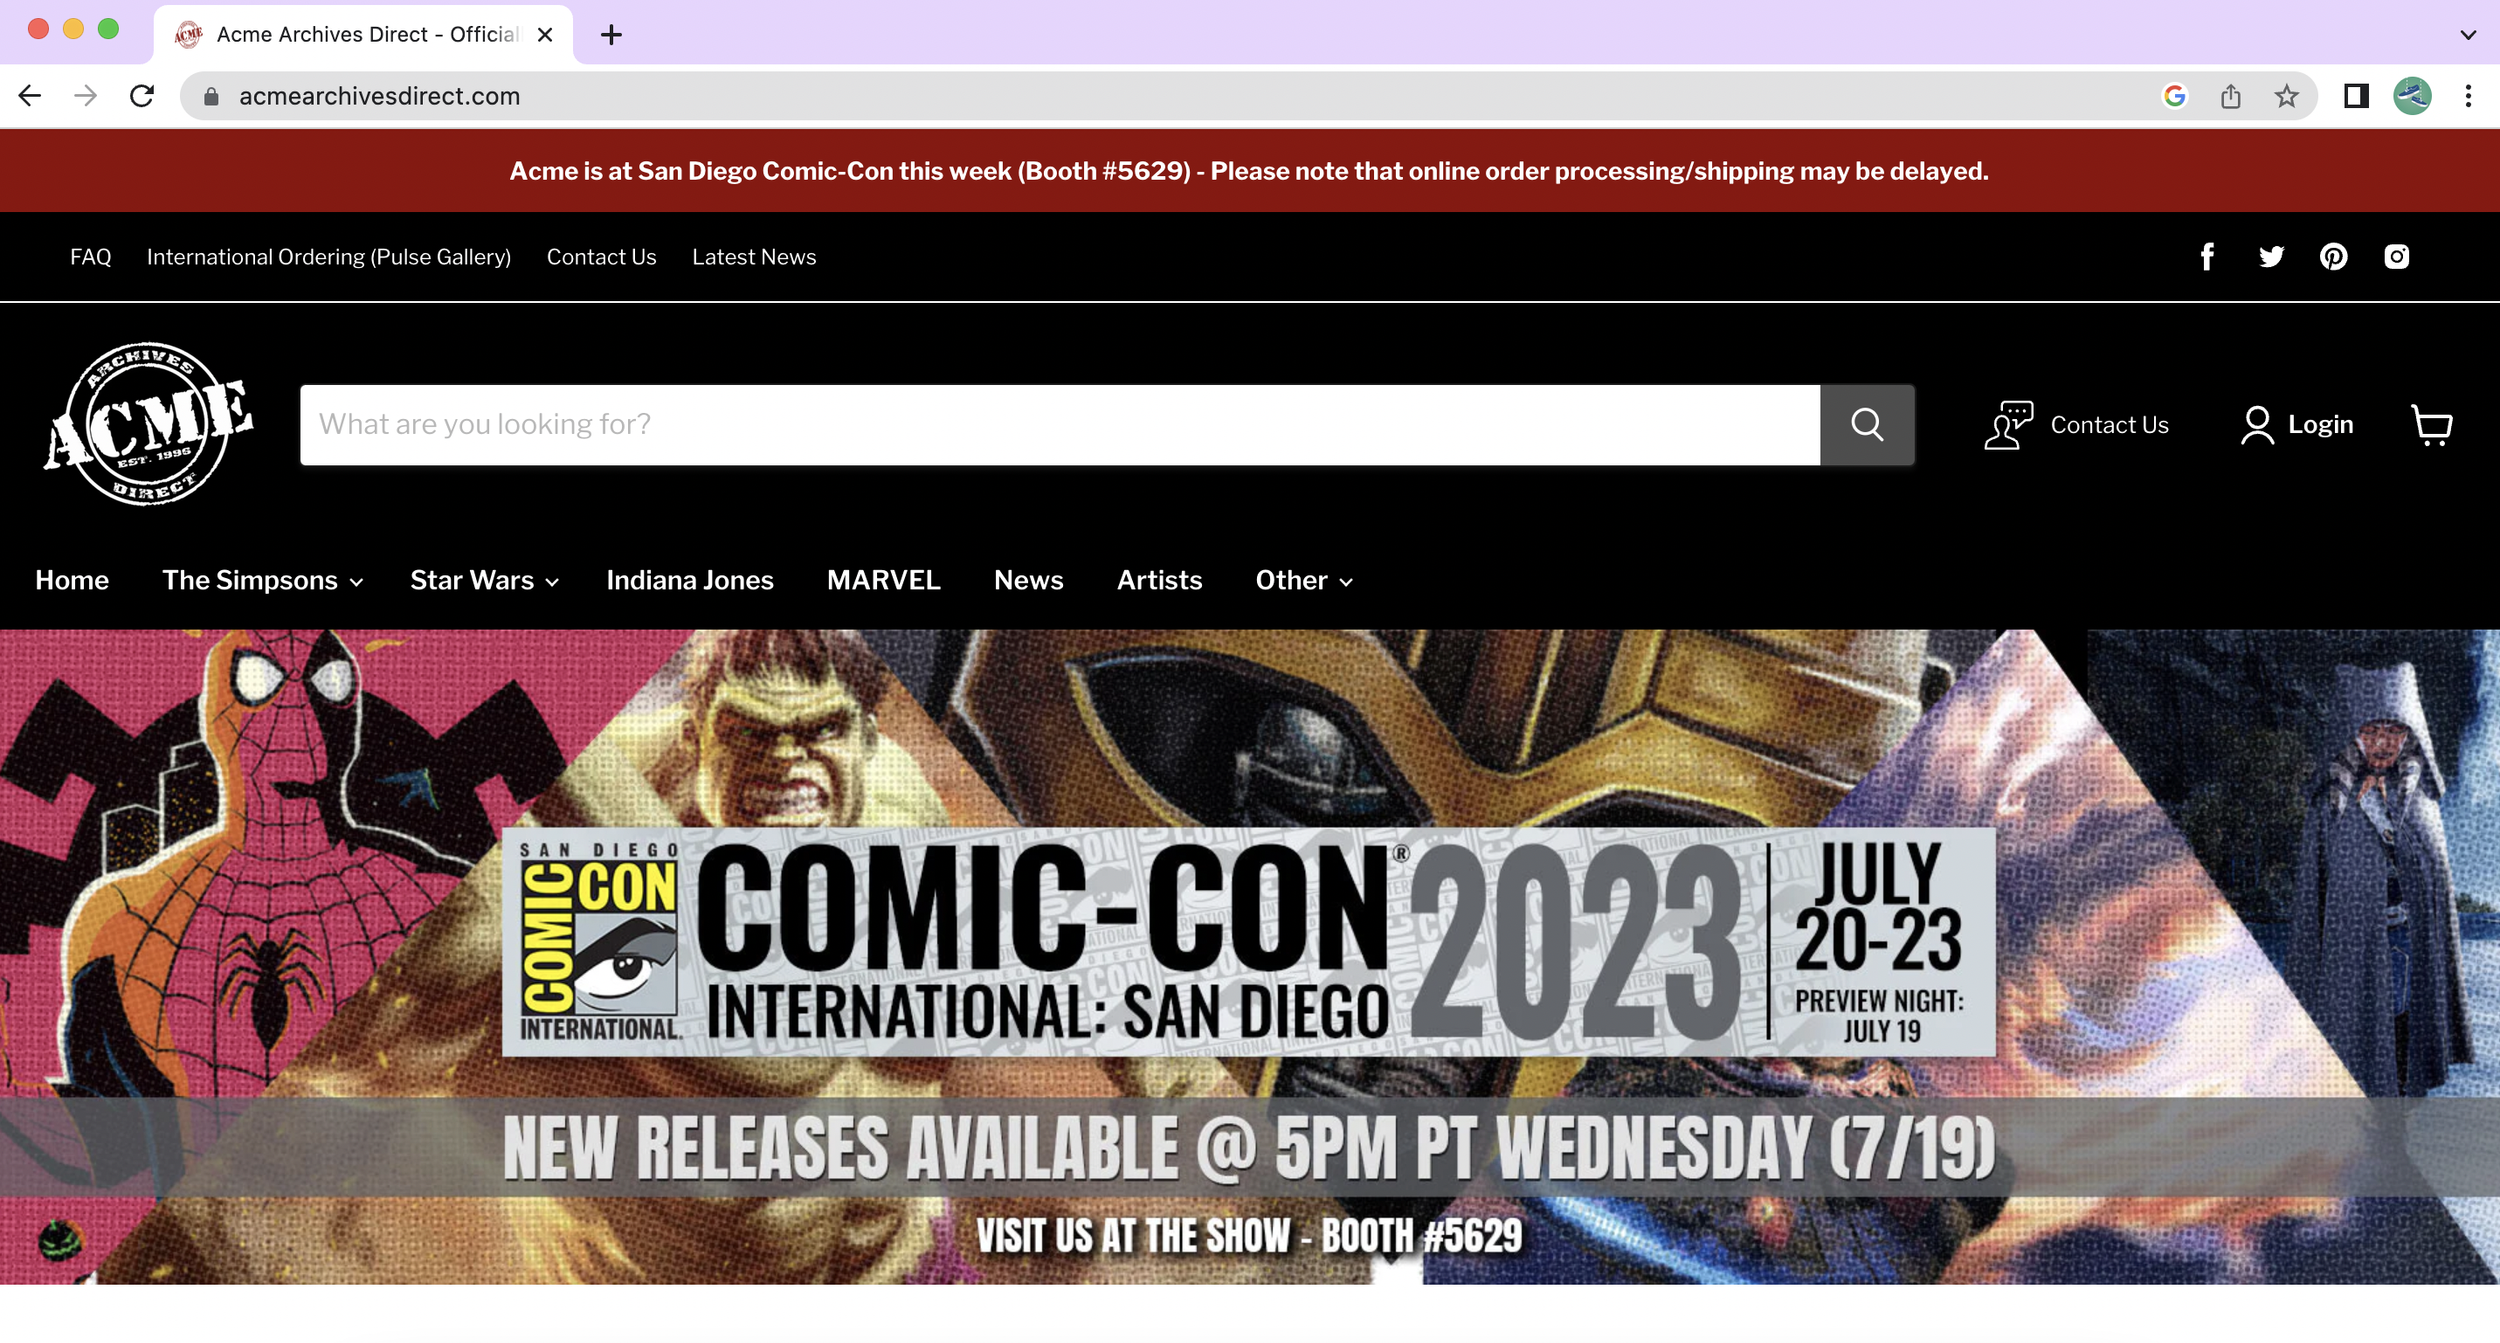Go to the Home menu item
This screenshot has height=1343, width=2500.
click(72, 580)
